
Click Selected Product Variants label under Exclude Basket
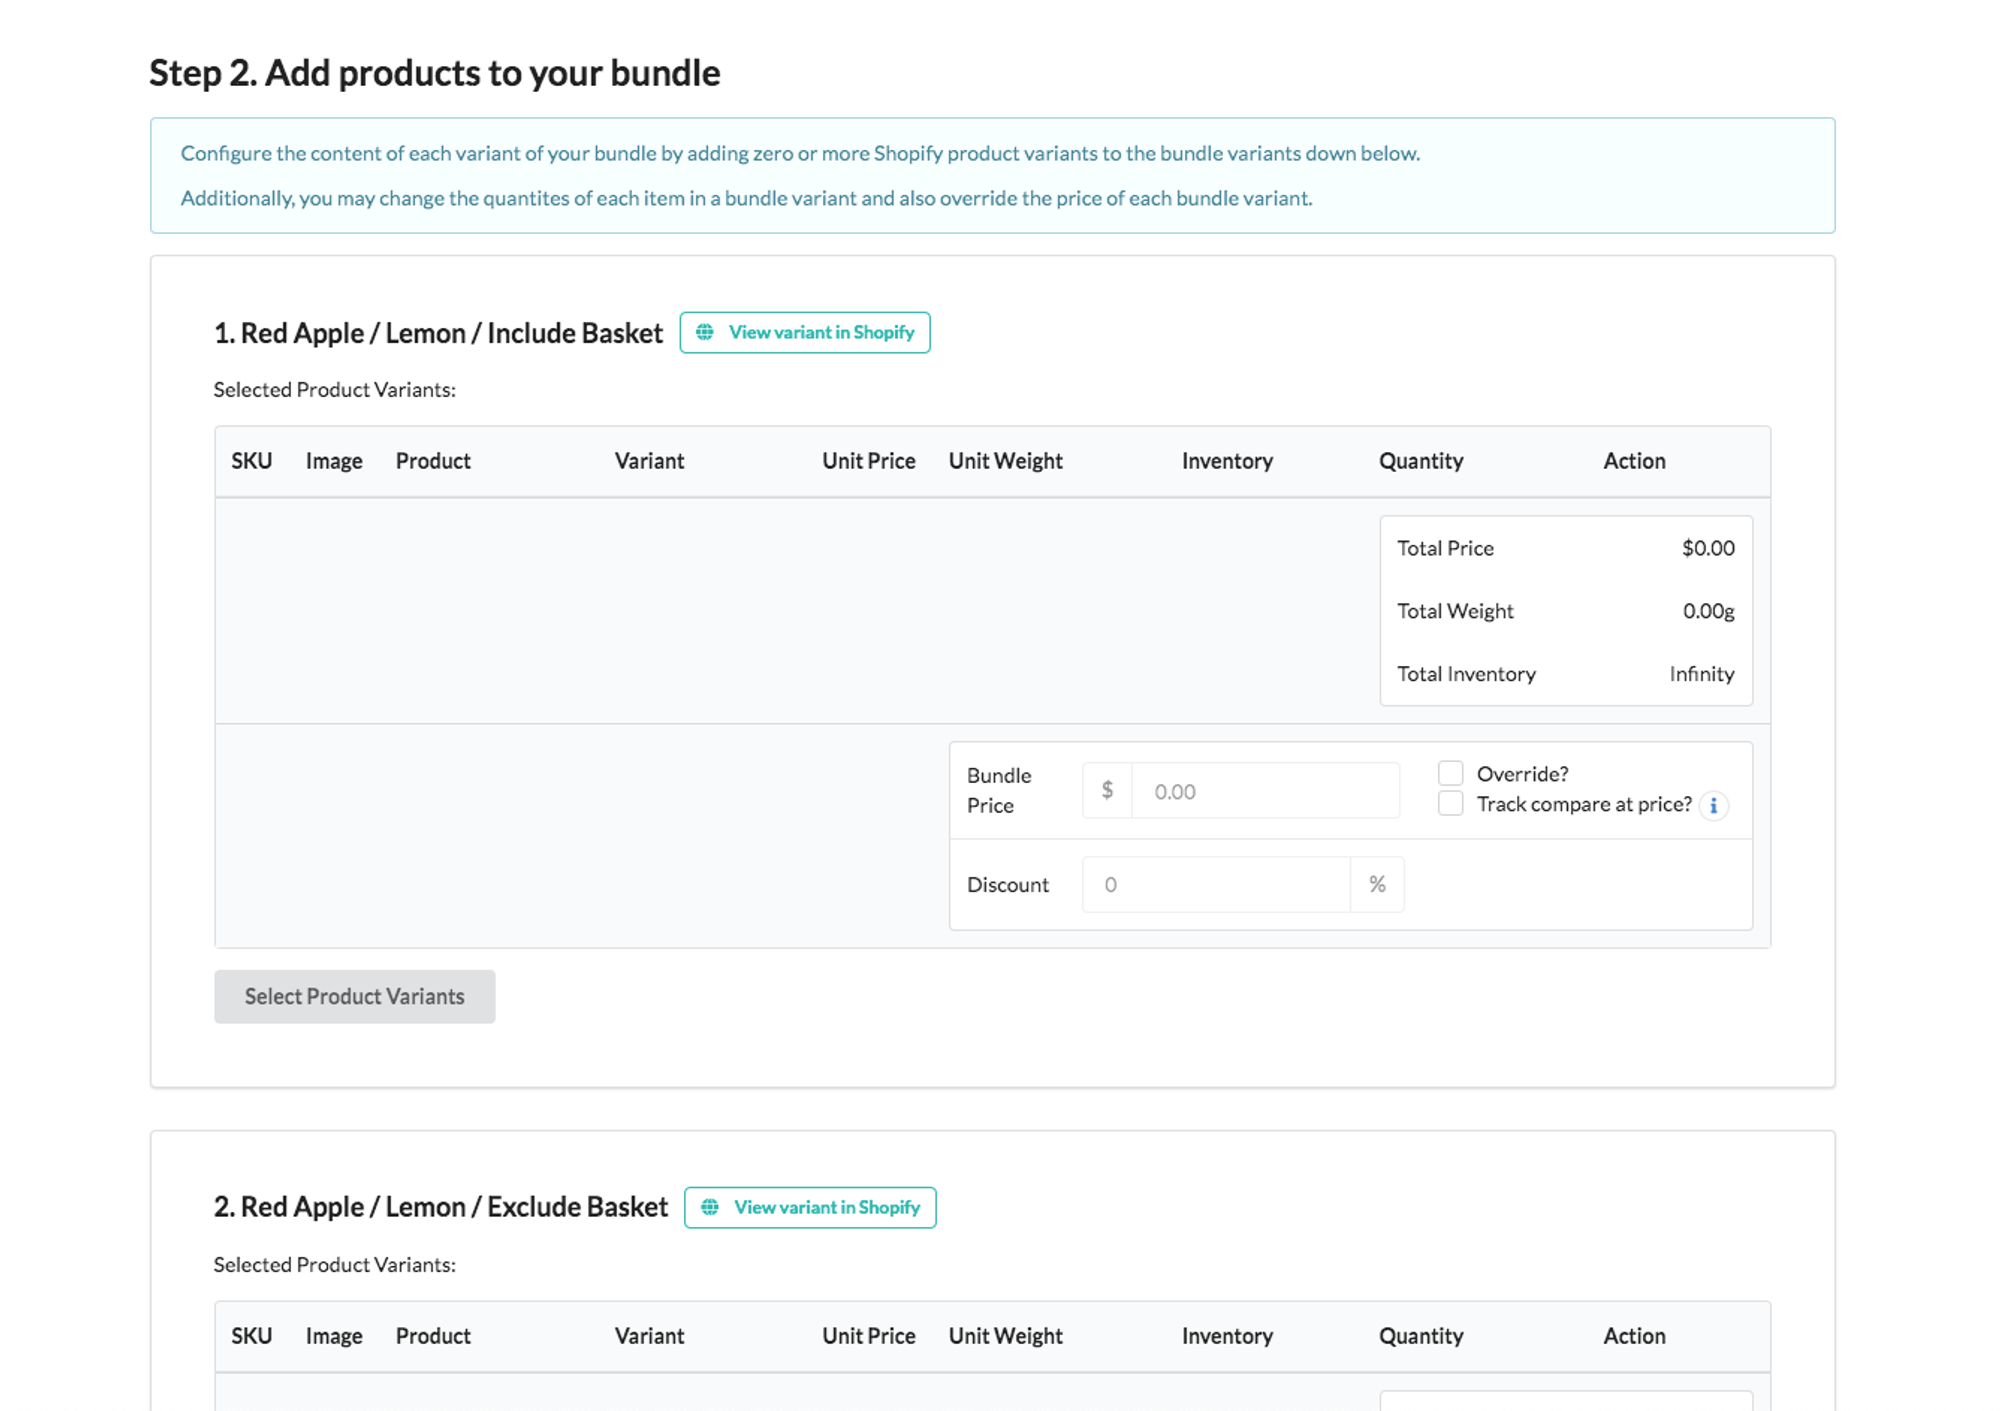coord(334,1265)
